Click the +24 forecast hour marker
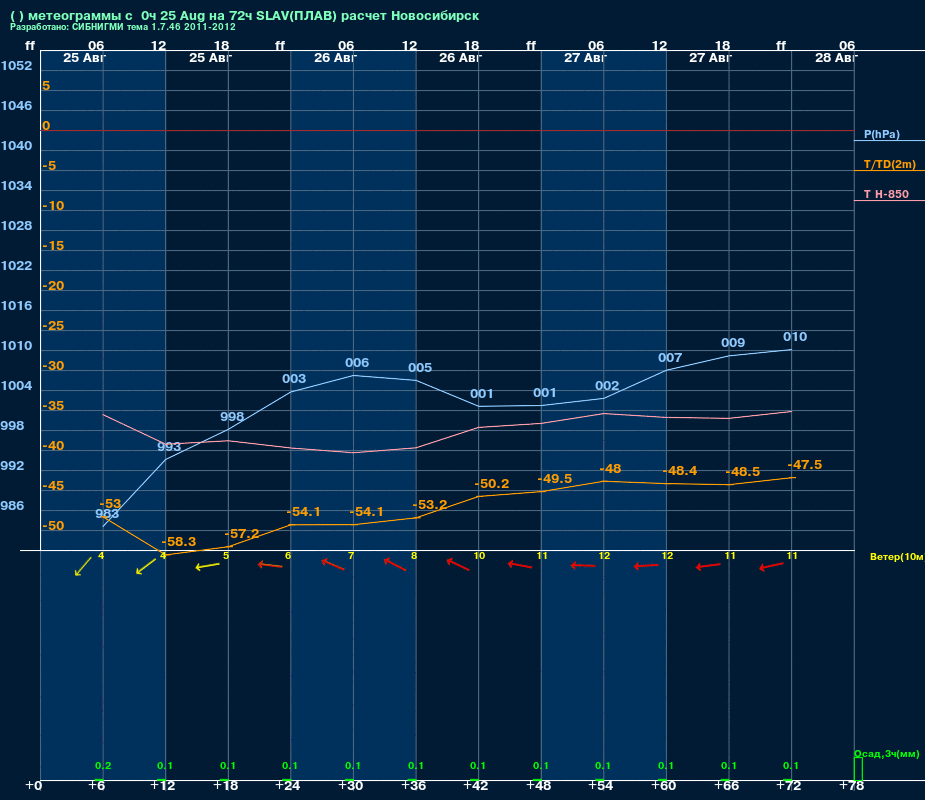The width and height of the screenshot is (925, 800). coord(287,786)
